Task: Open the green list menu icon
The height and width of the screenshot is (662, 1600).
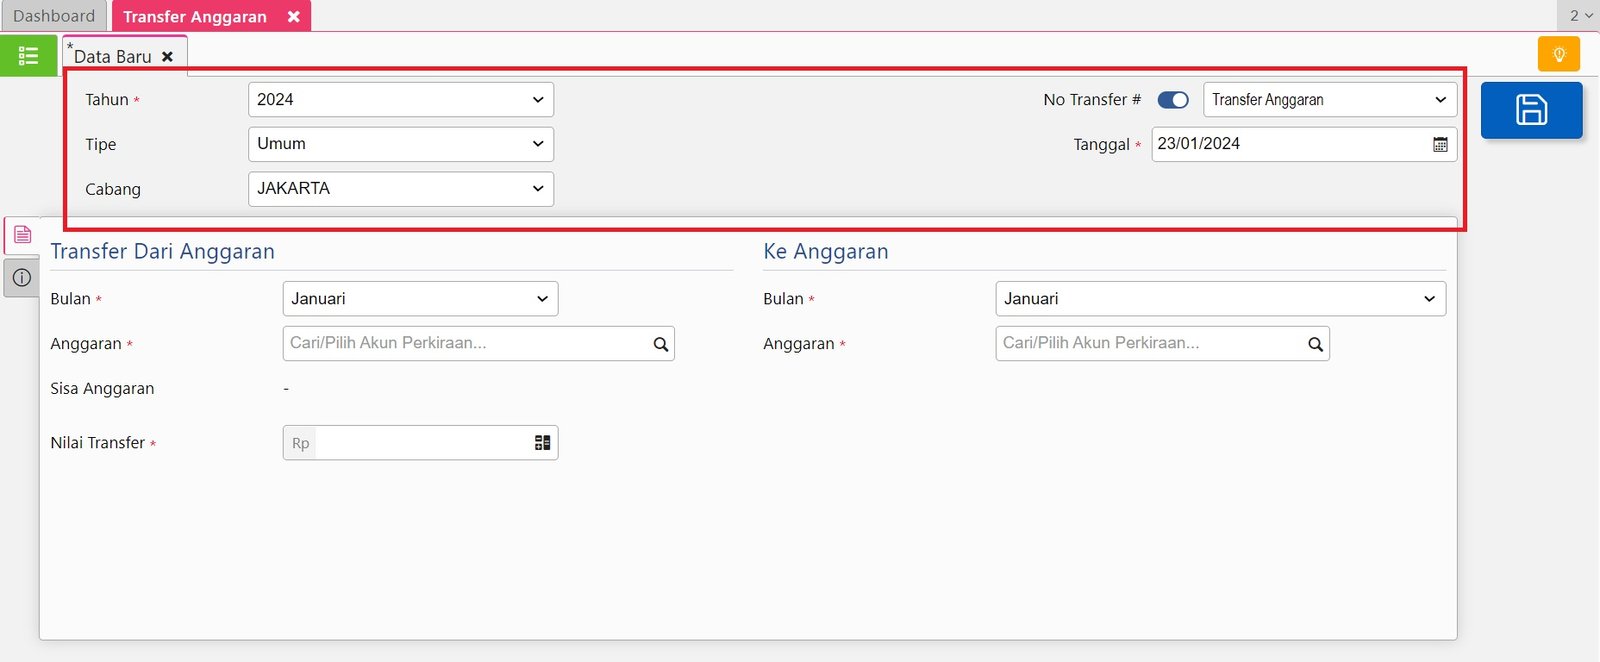Action: tap(28, 56)
